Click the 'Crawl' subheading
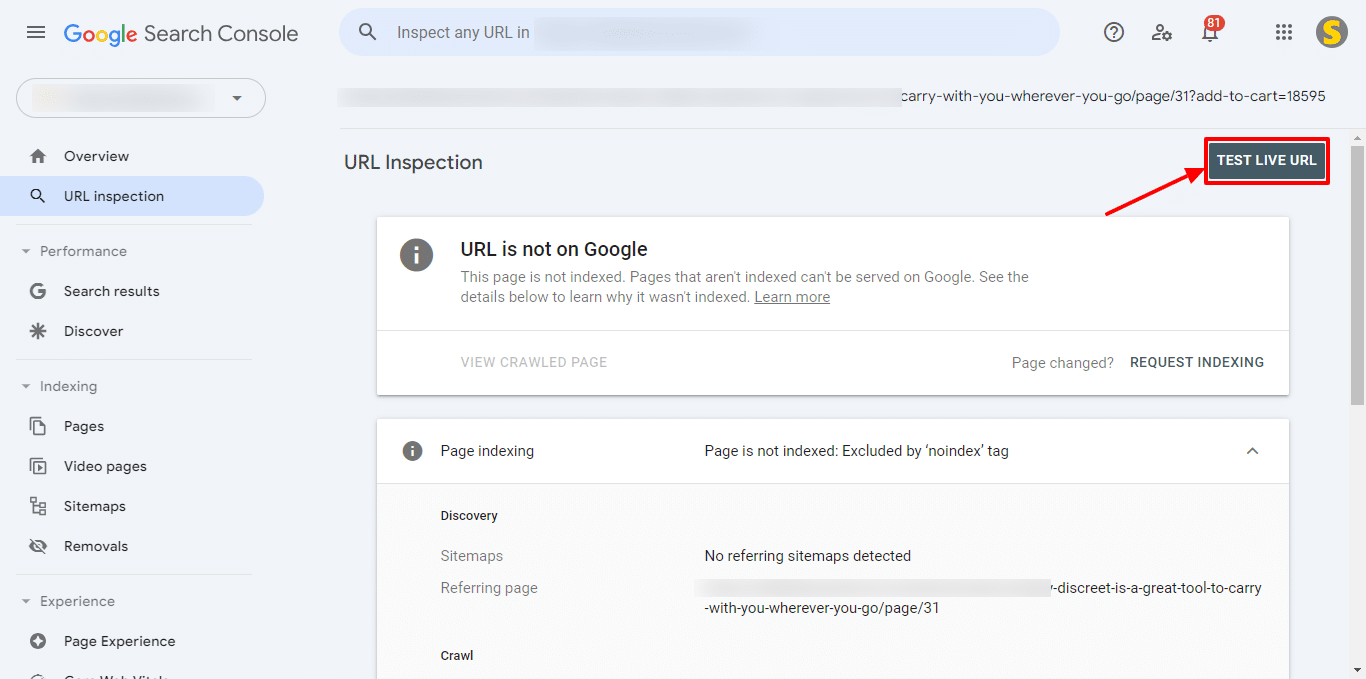 point(457,656)
